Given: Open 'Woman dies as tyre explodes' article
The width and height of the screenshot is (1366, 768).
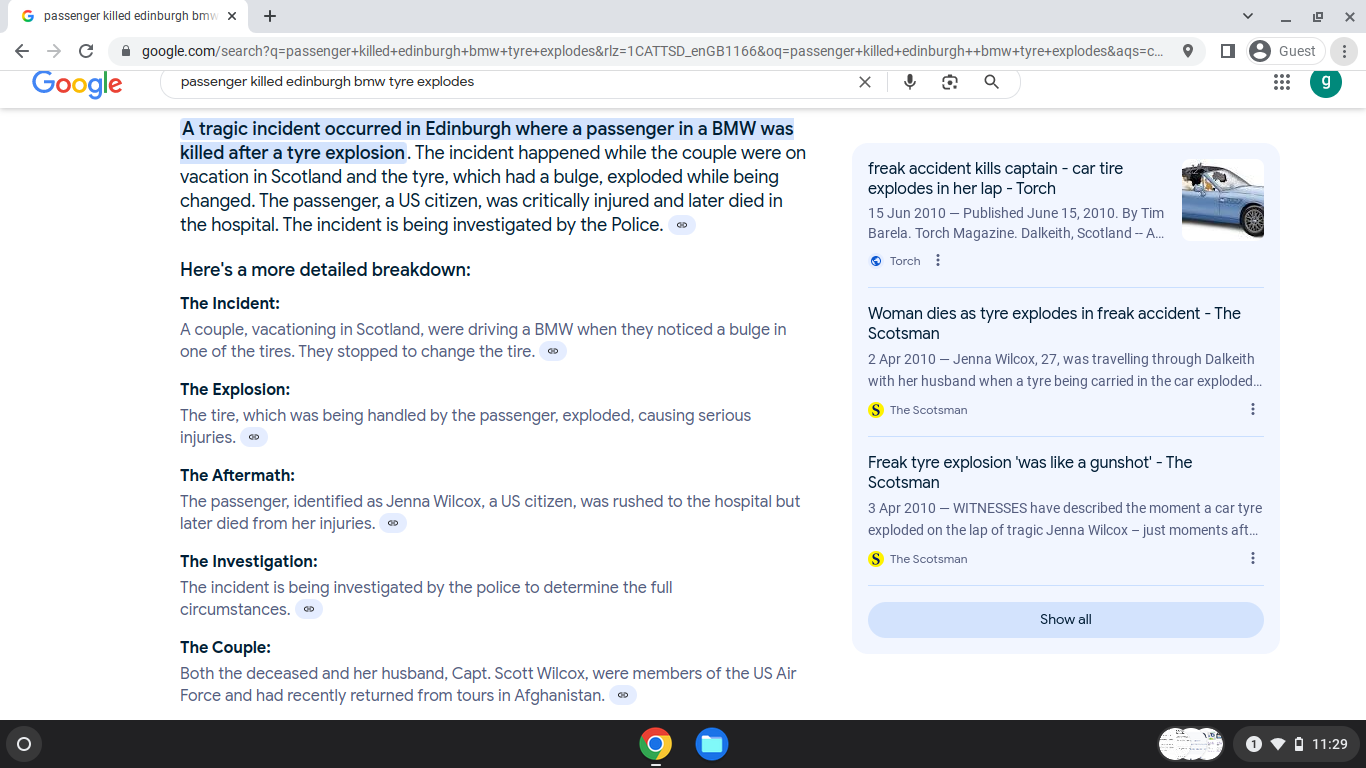Looking at the screenshot, I should (x=1054, y=323).
